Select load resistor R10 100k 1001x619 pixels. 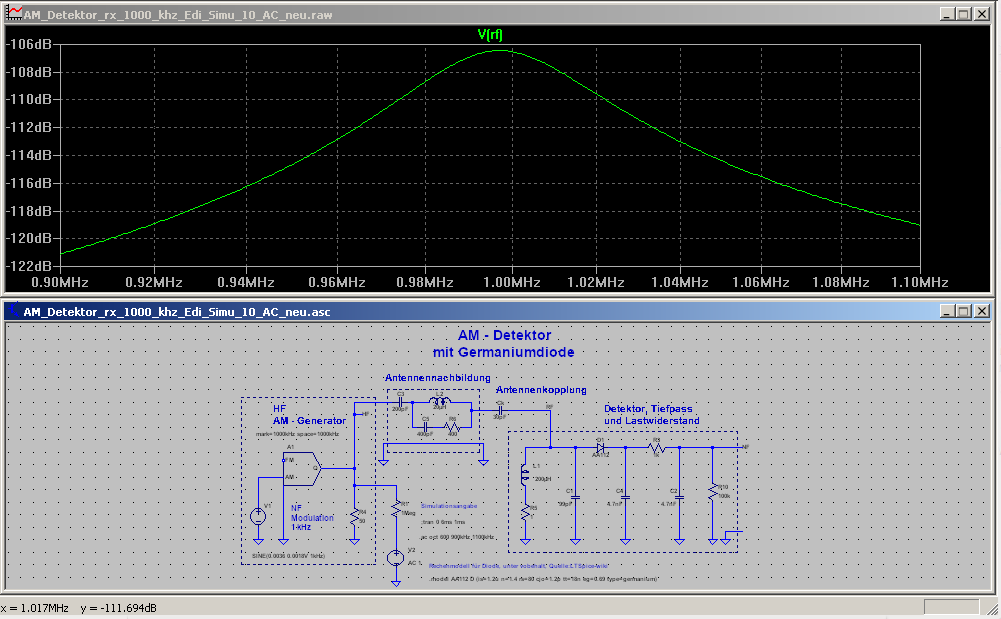click(712, 492)
